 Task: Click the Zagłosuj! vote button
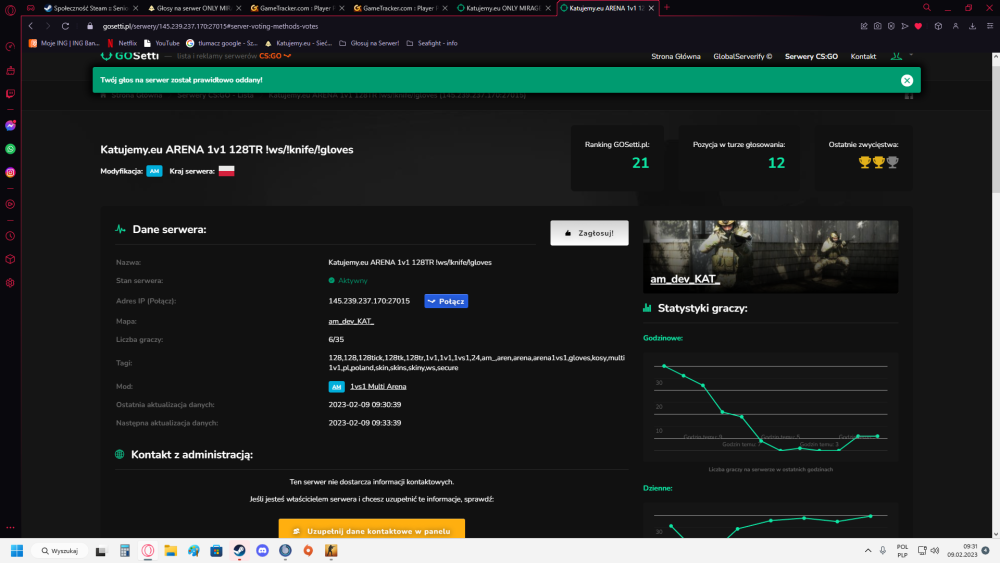pos(589,233)
